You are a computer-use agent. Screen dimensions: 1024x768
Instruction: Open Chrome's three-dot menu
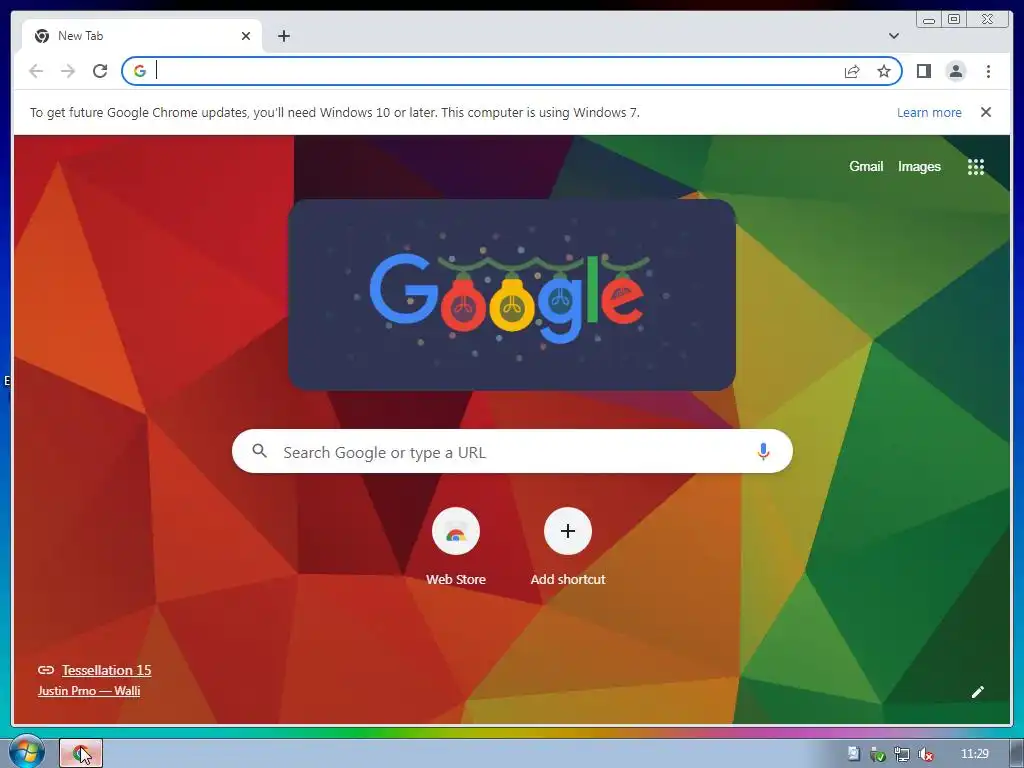click(988, 71)
